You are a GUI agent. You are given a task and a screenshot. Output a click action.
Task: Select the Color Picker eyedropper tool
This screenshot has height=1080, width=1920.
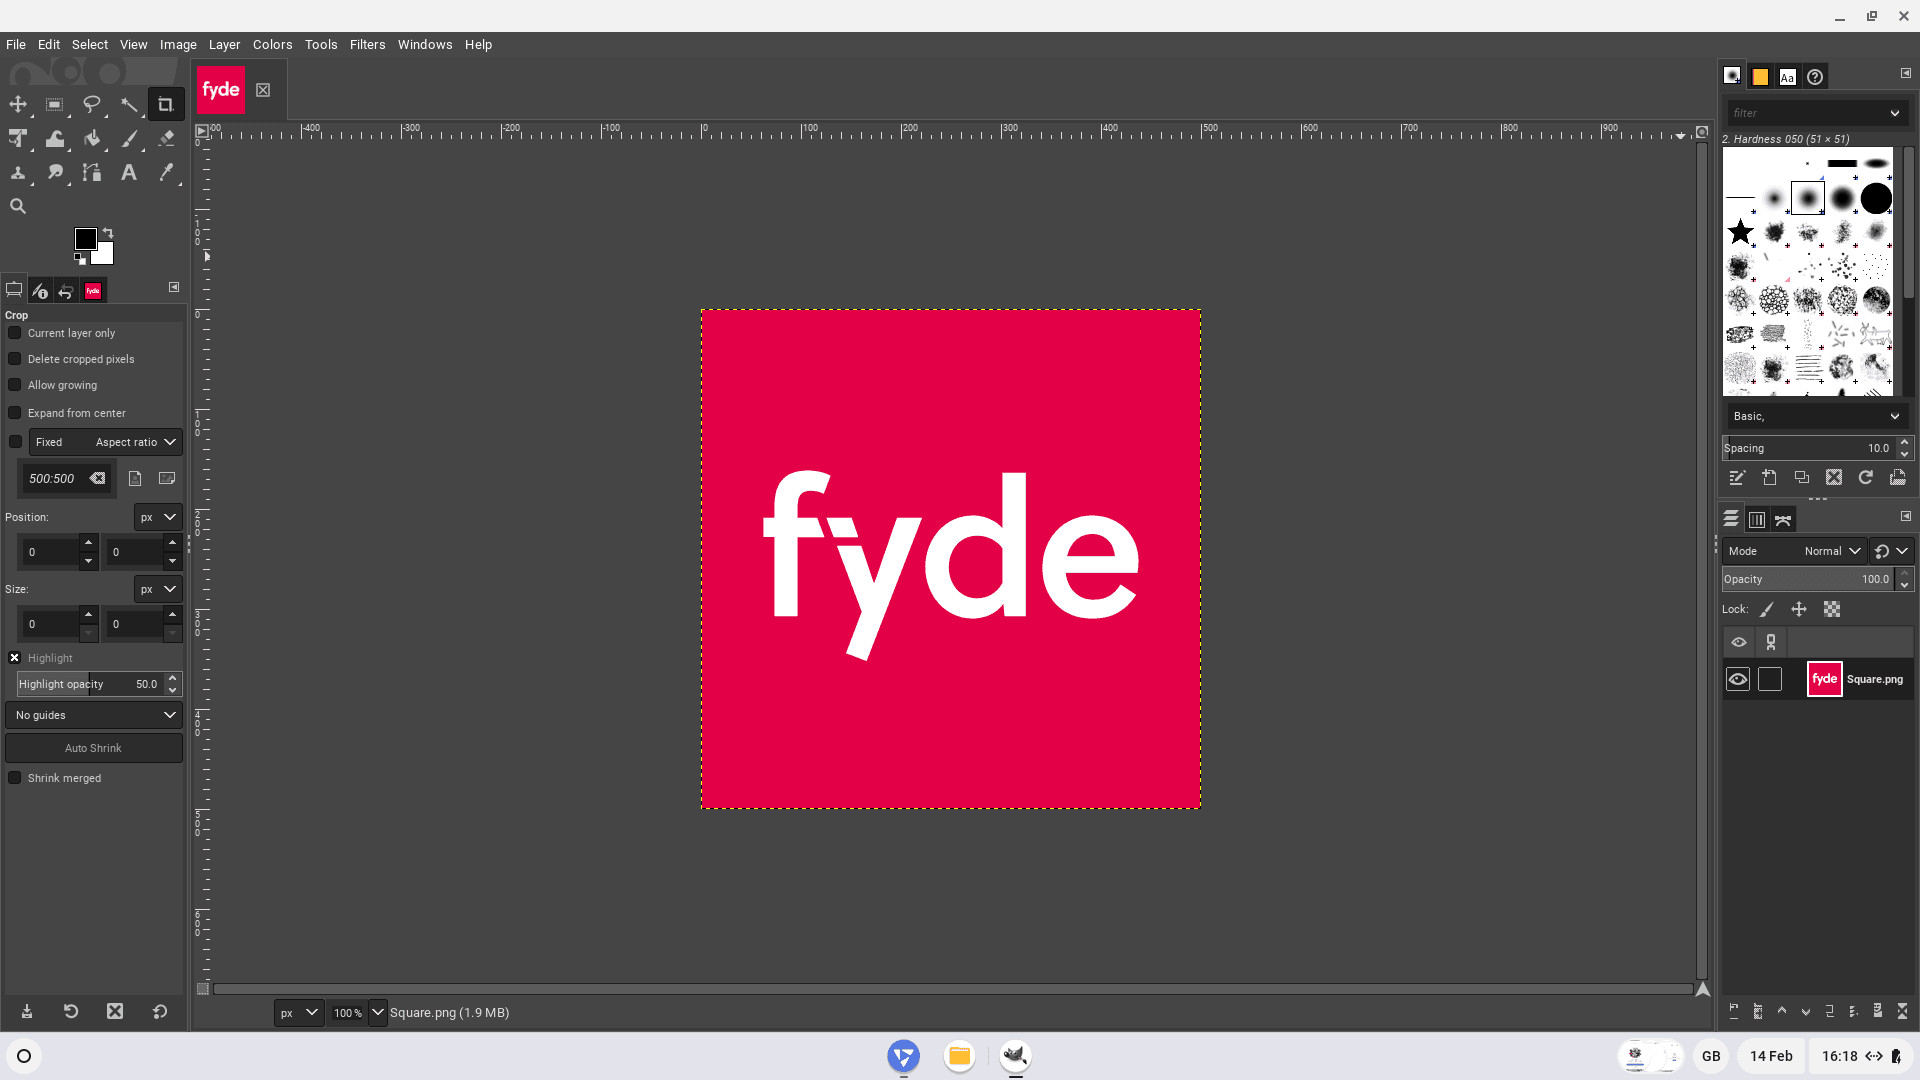pos(166,173)
